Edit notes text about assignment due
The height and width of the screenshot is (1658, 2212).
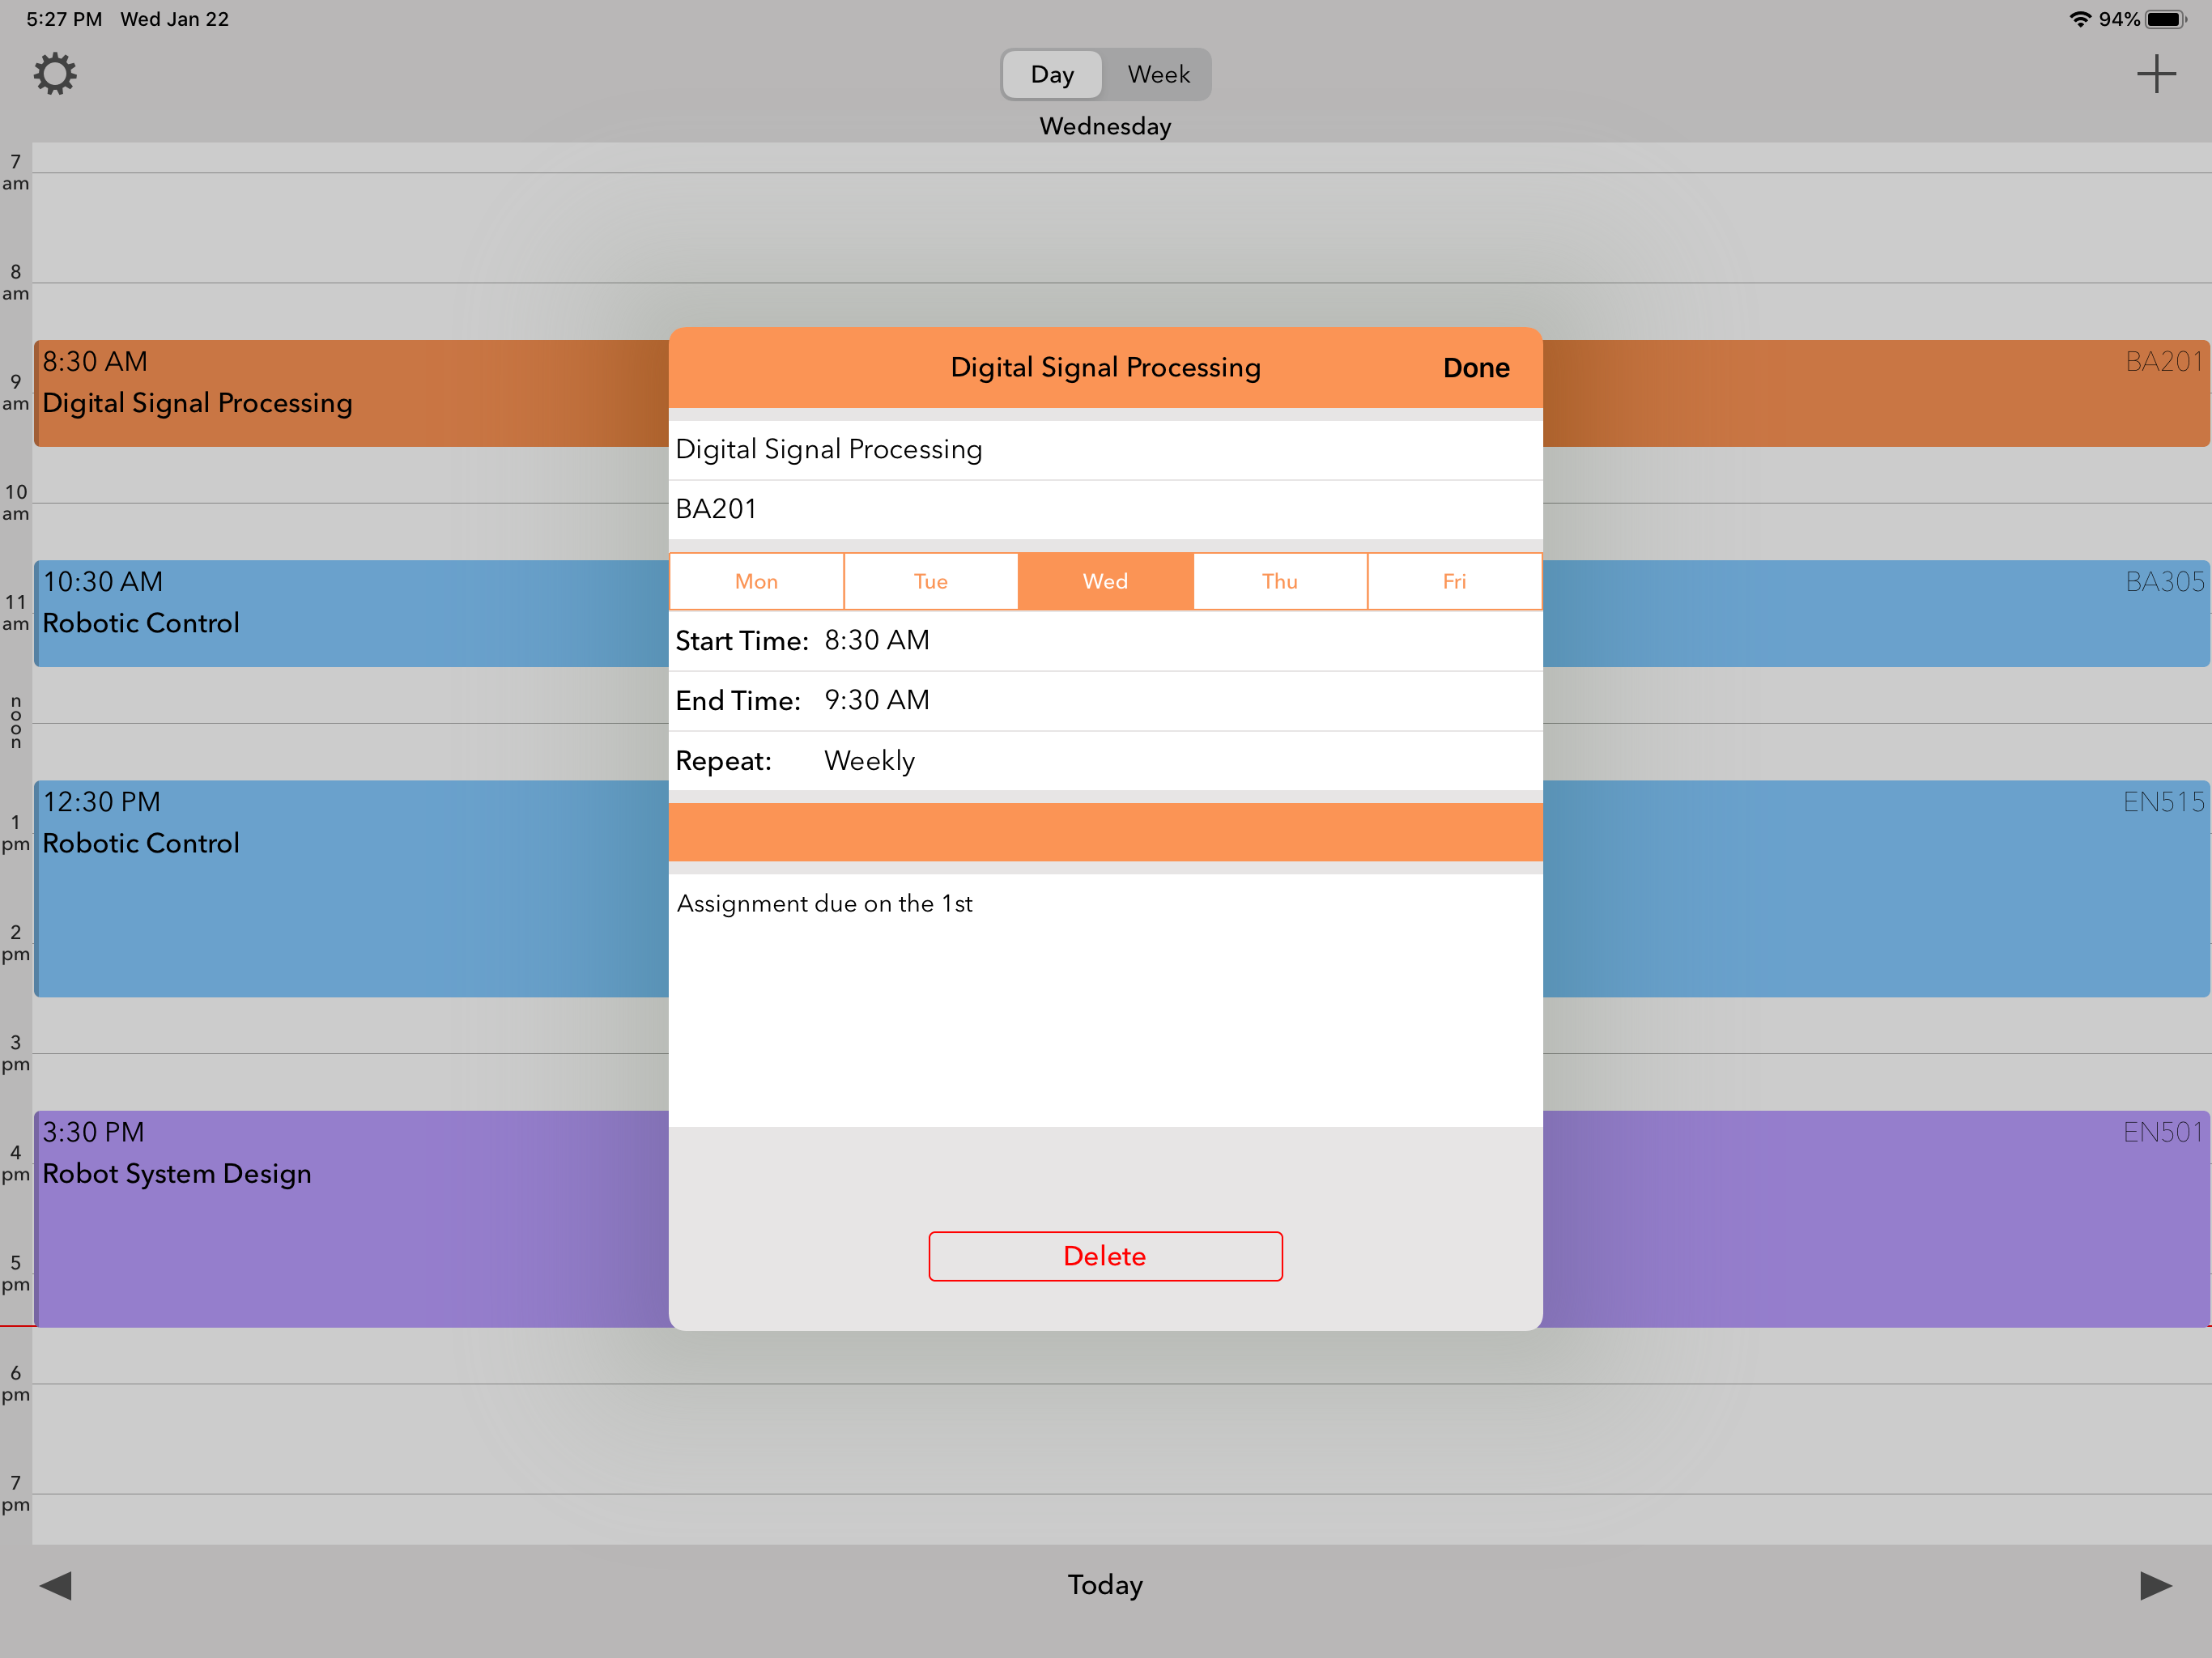[x=1105, y=1000]
